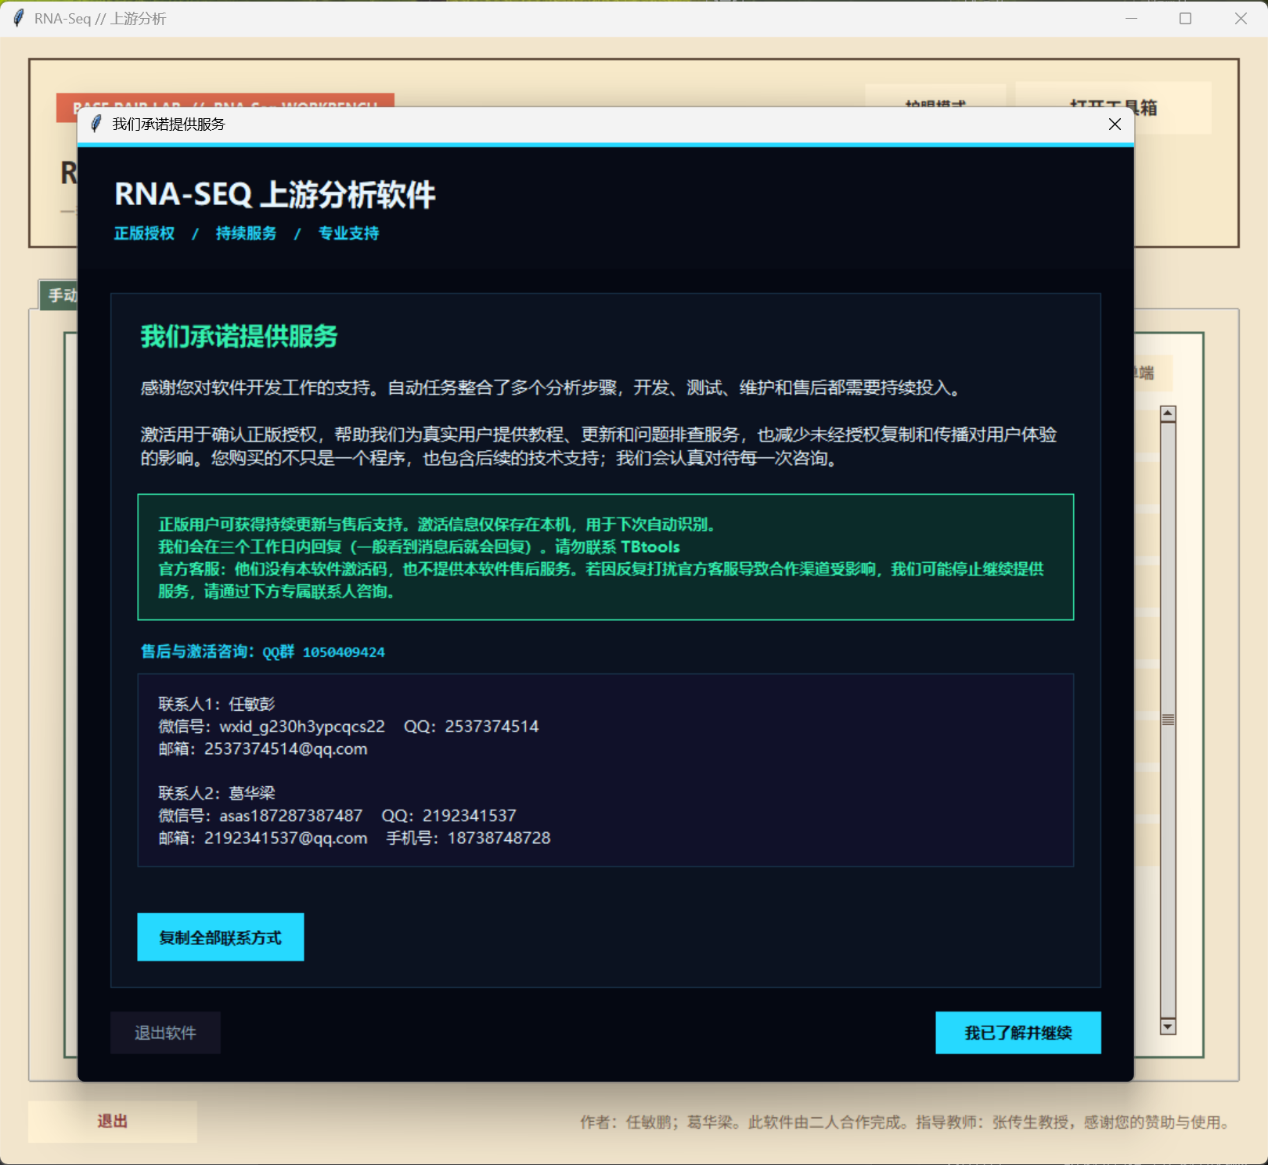Minimize the RNA-Seq main window
This screenshot has width=1268, height=1165.
click(1131, 18)
